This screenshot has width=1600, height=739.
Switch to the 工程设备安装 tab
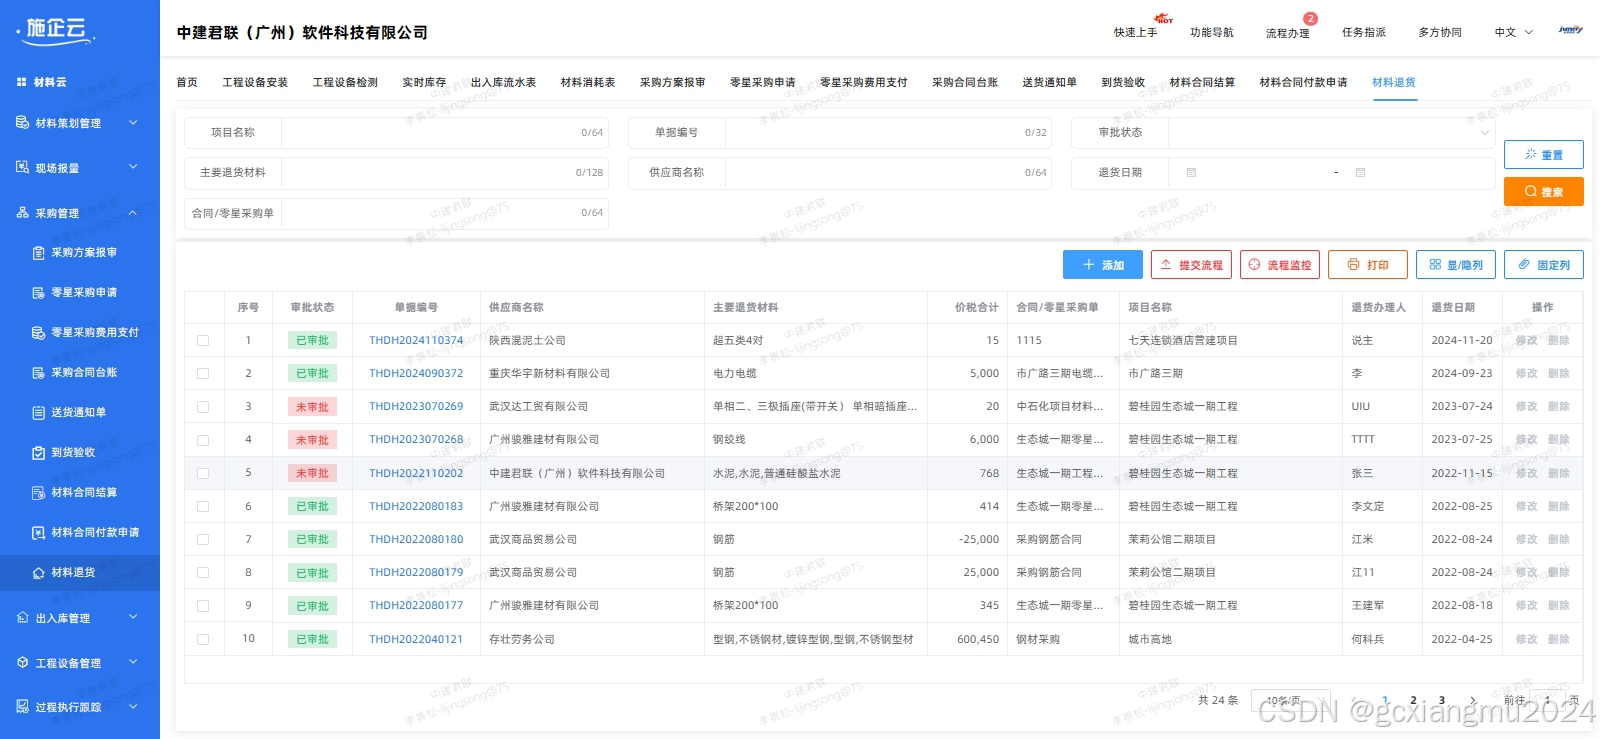click(x=255, y=82)
